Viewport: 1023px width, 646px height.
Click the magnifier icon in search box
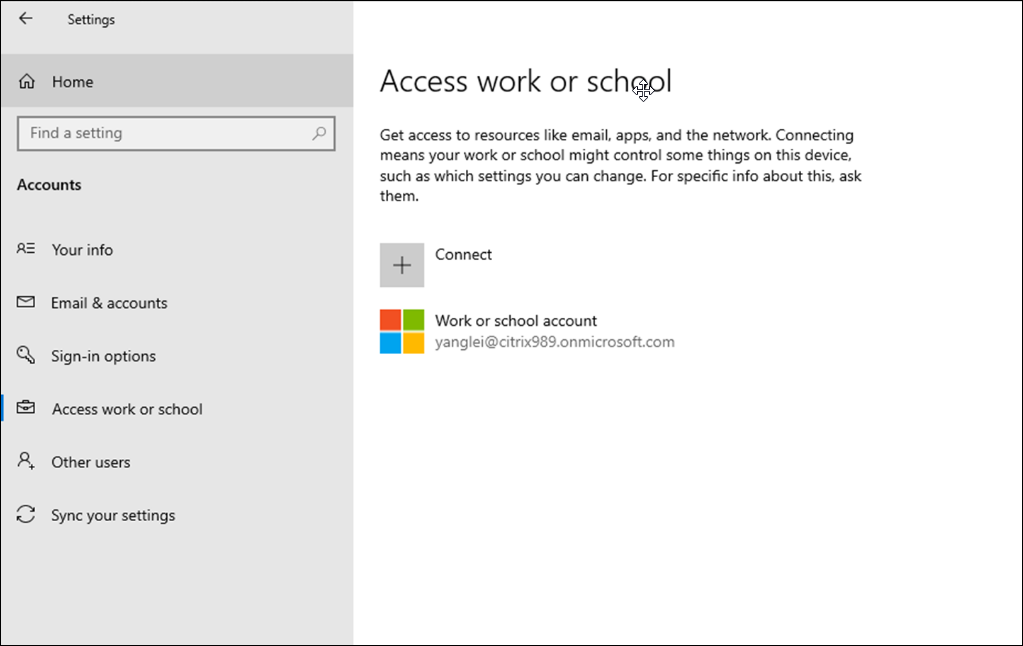[319, 133]
